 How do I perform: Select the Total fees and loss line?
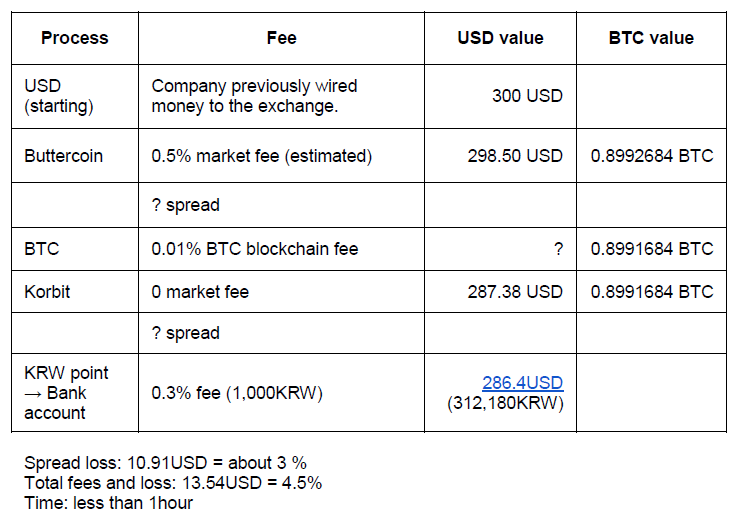click(173, 483)
